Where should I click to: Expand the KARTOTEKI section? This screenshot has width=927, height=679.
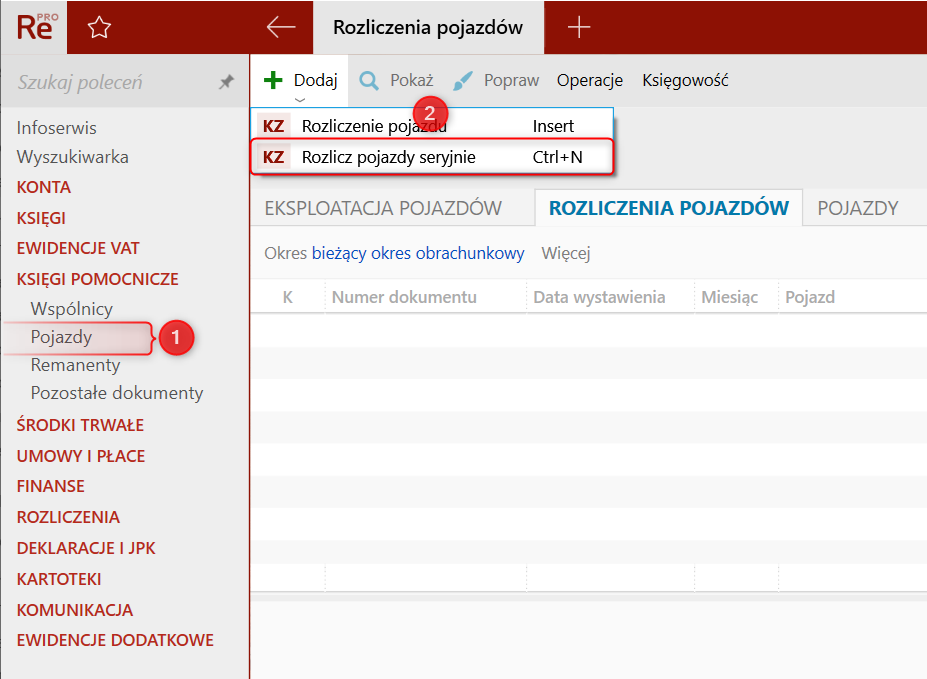click(x=59, y=579)
